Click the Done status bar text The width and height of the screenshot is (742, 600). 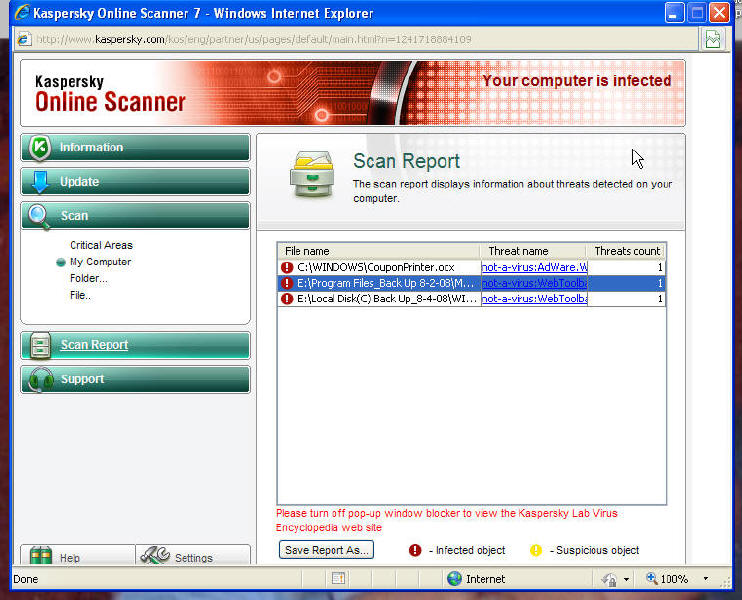click(26, 579)
